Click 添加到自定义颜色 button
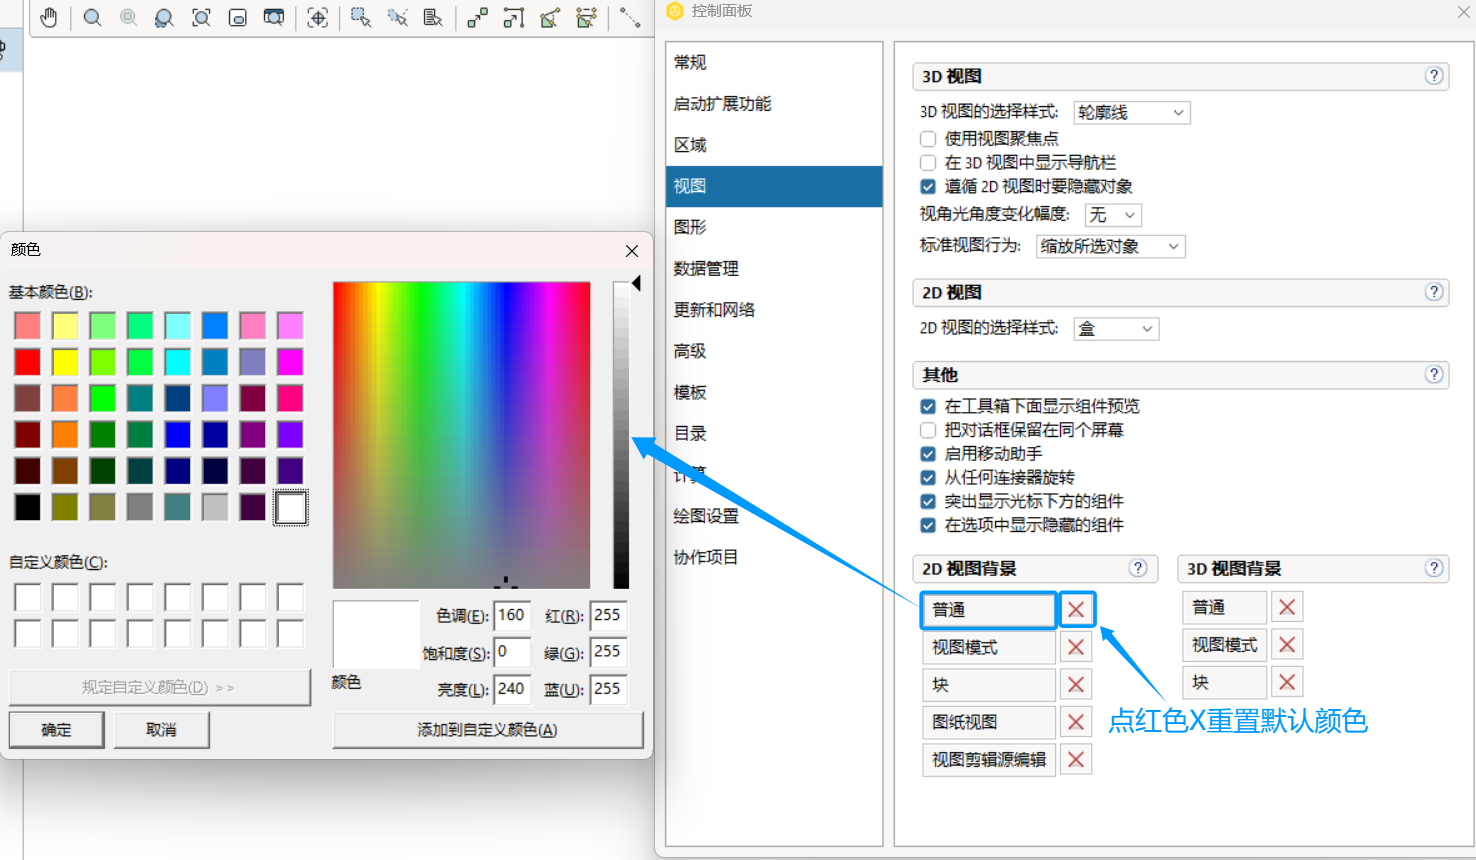 (487, 730)
